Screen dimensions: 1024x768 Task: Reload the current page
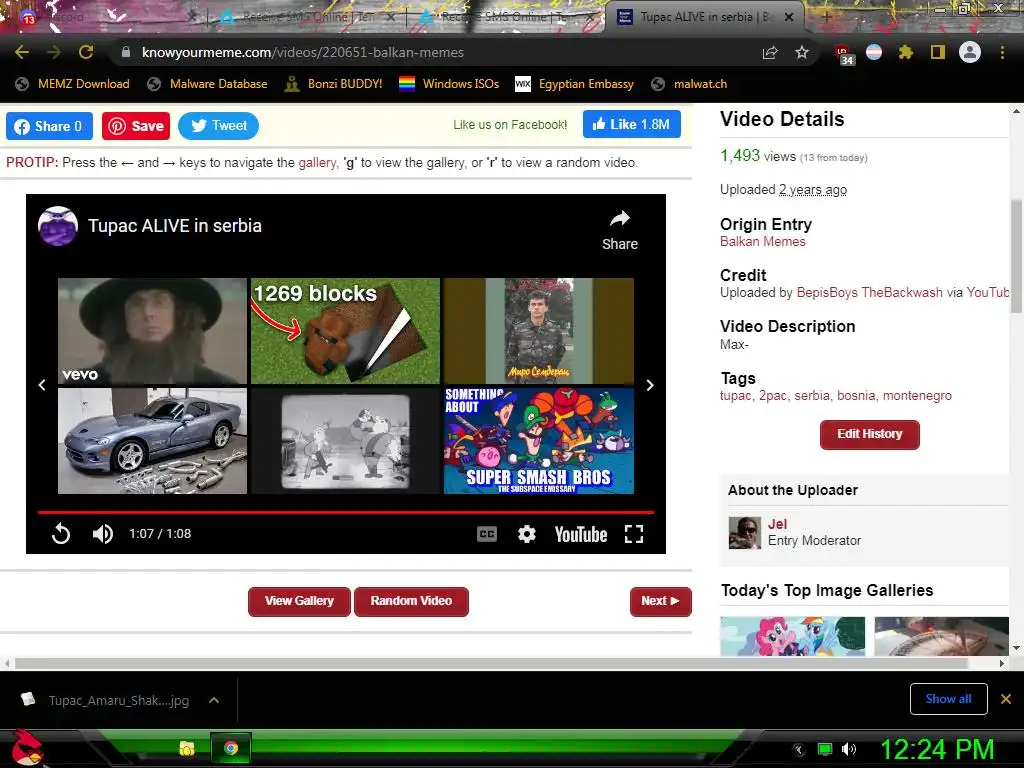86,52
